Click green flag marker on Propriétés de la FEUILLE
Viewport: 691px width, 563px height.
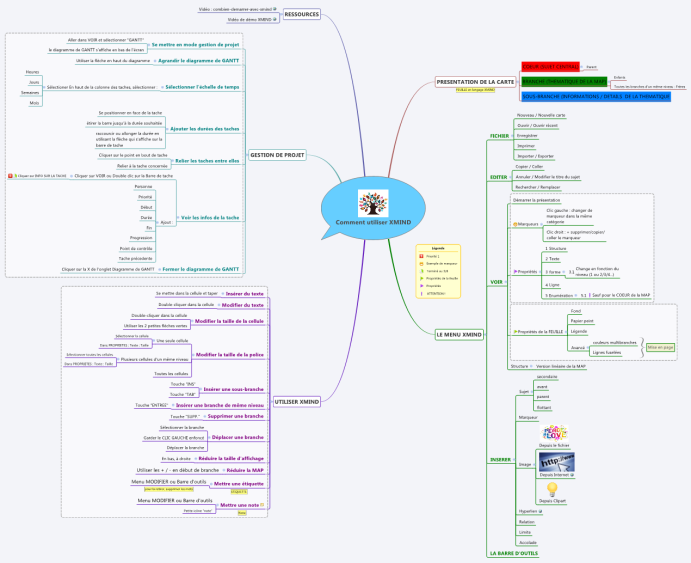515,332
